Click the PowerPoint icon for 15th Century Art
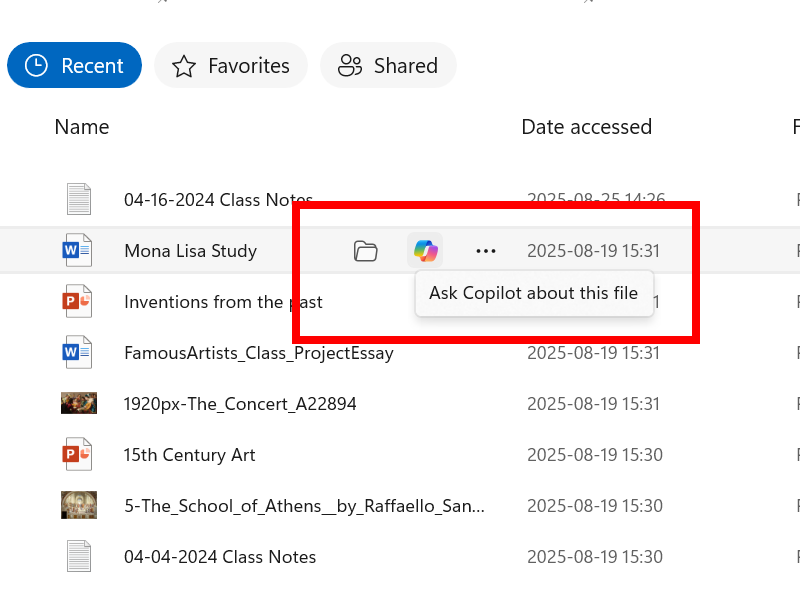The width and height of the screenshot is (800, 600). tap(79, 454)
